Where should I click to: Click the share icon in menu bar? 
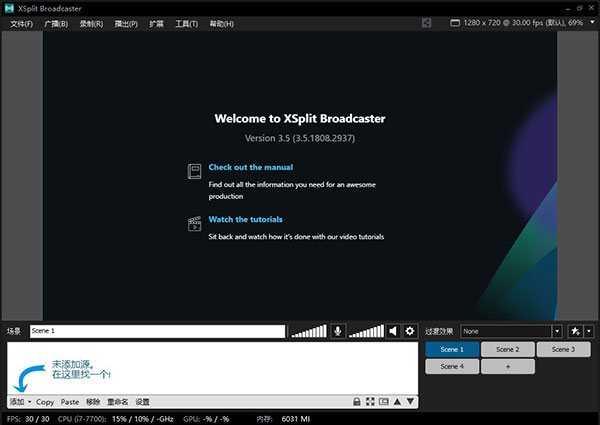428,23
